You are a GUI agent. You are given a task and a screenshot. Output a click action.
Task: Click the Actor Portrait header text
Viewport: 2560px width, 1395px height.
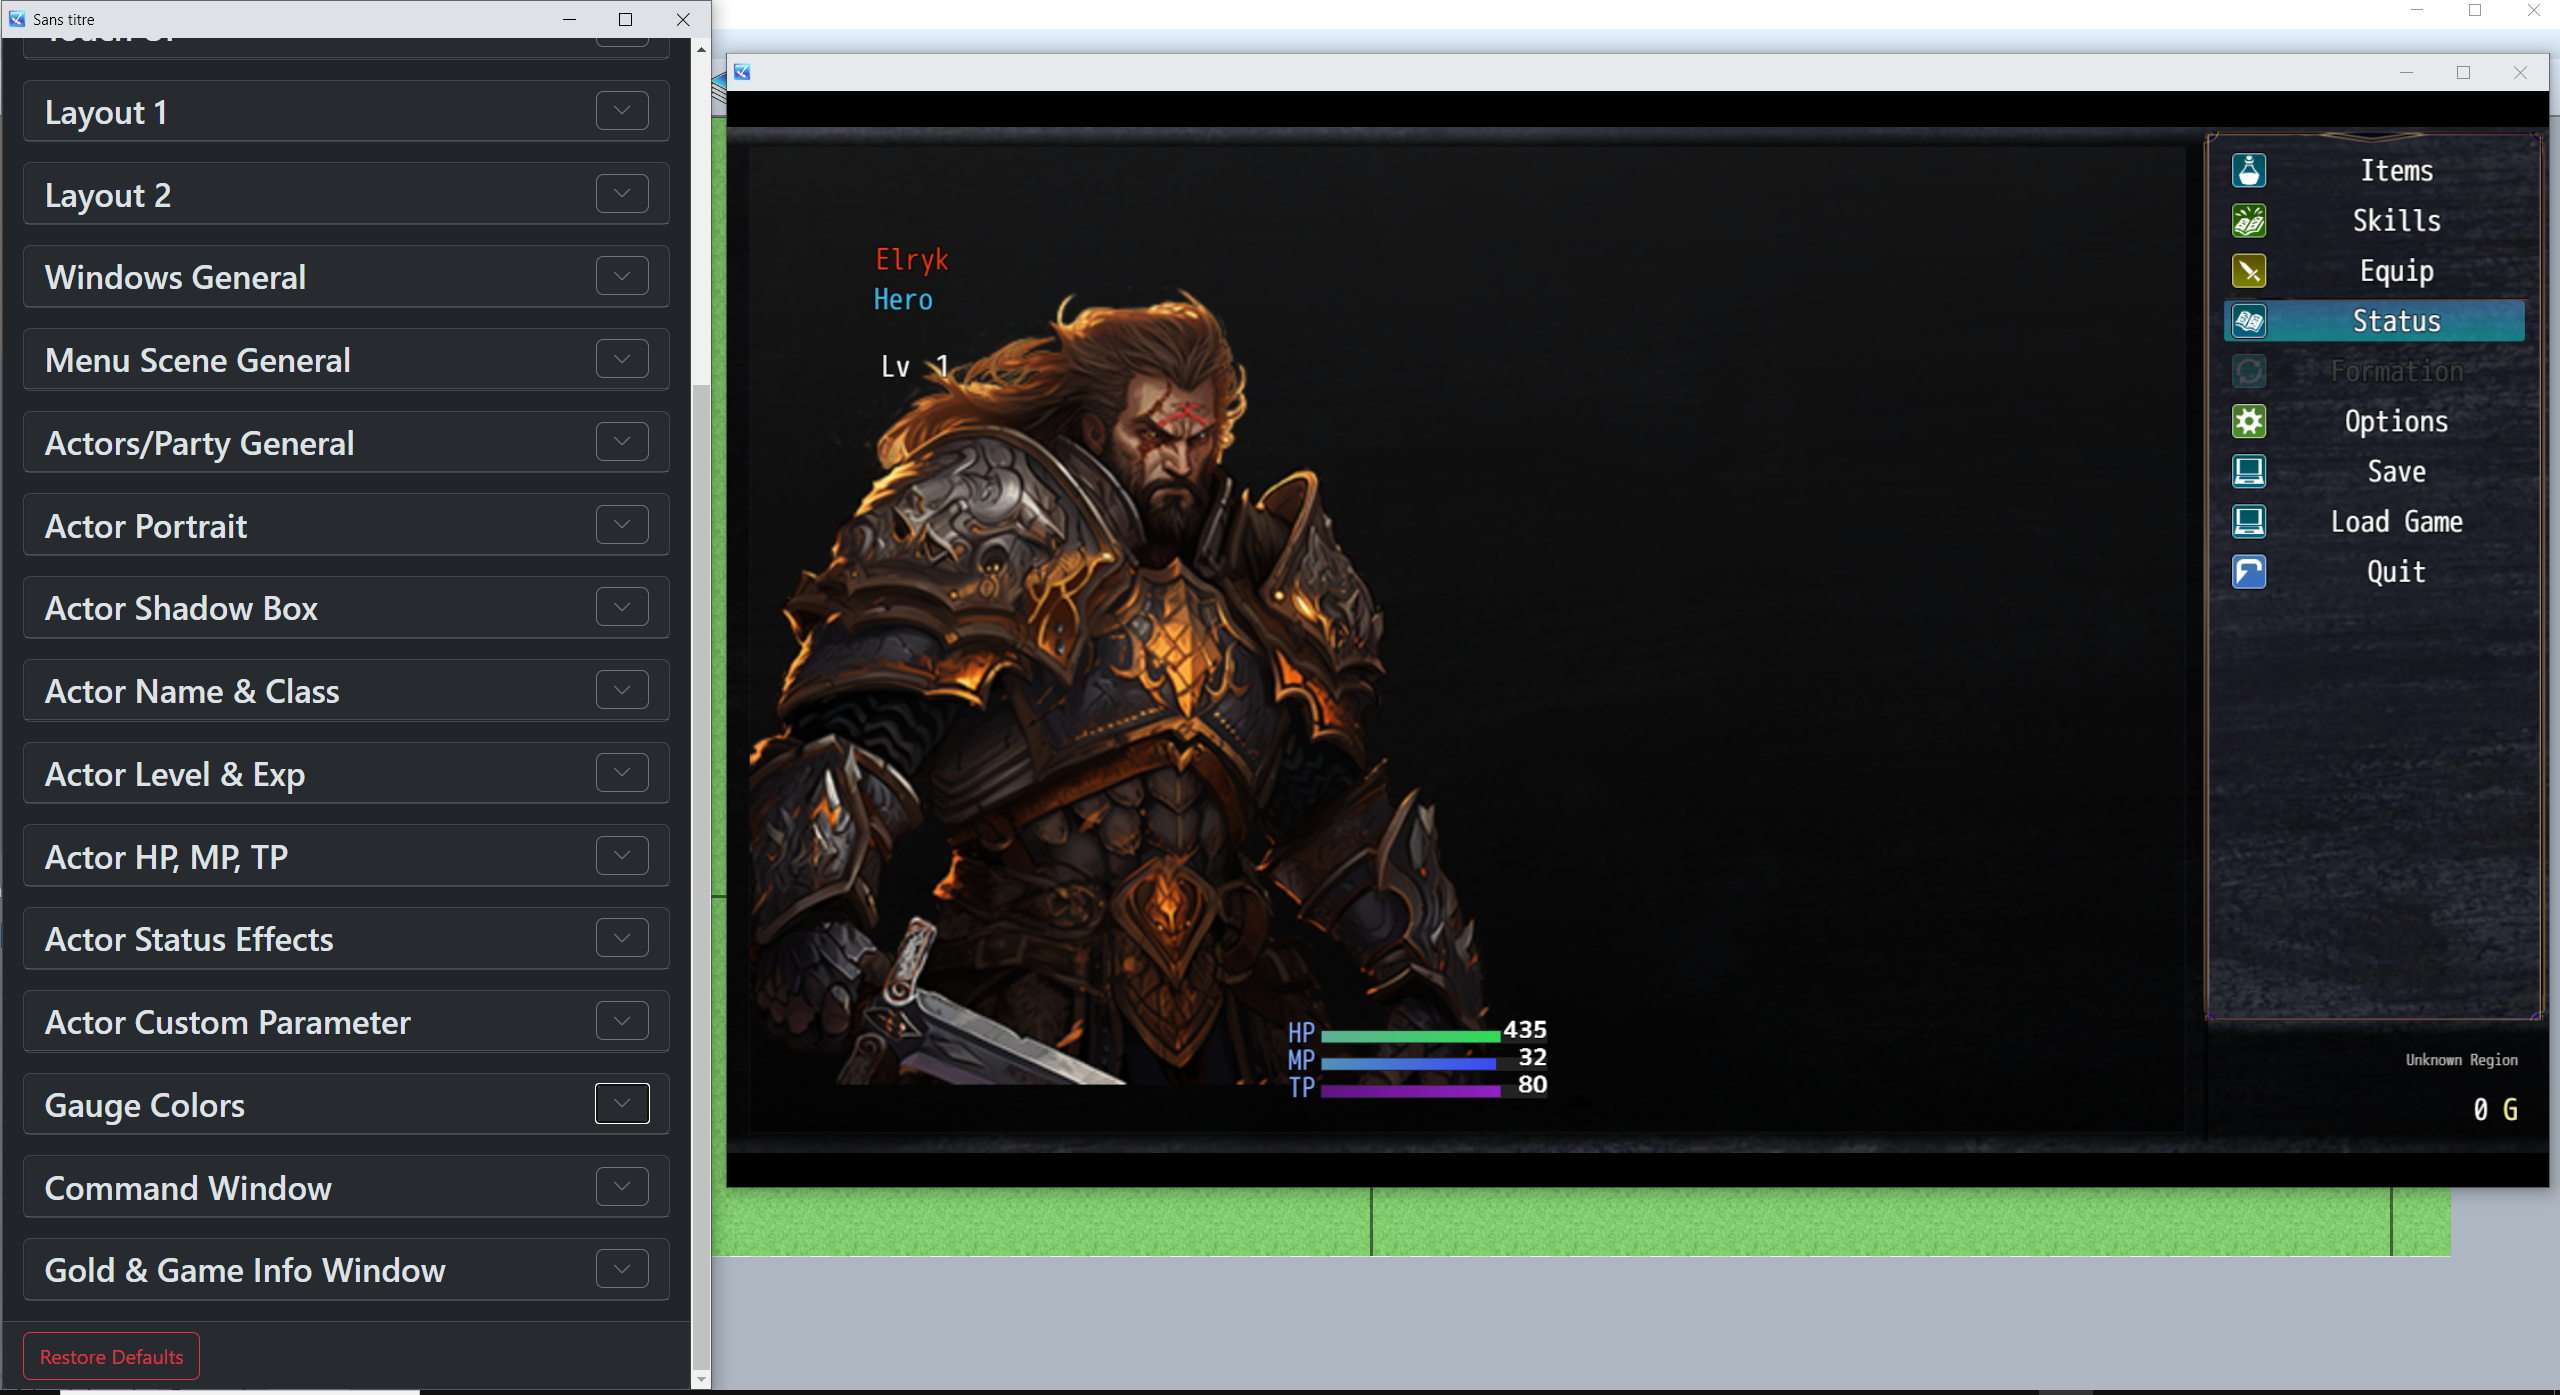(x=146, y=526)
